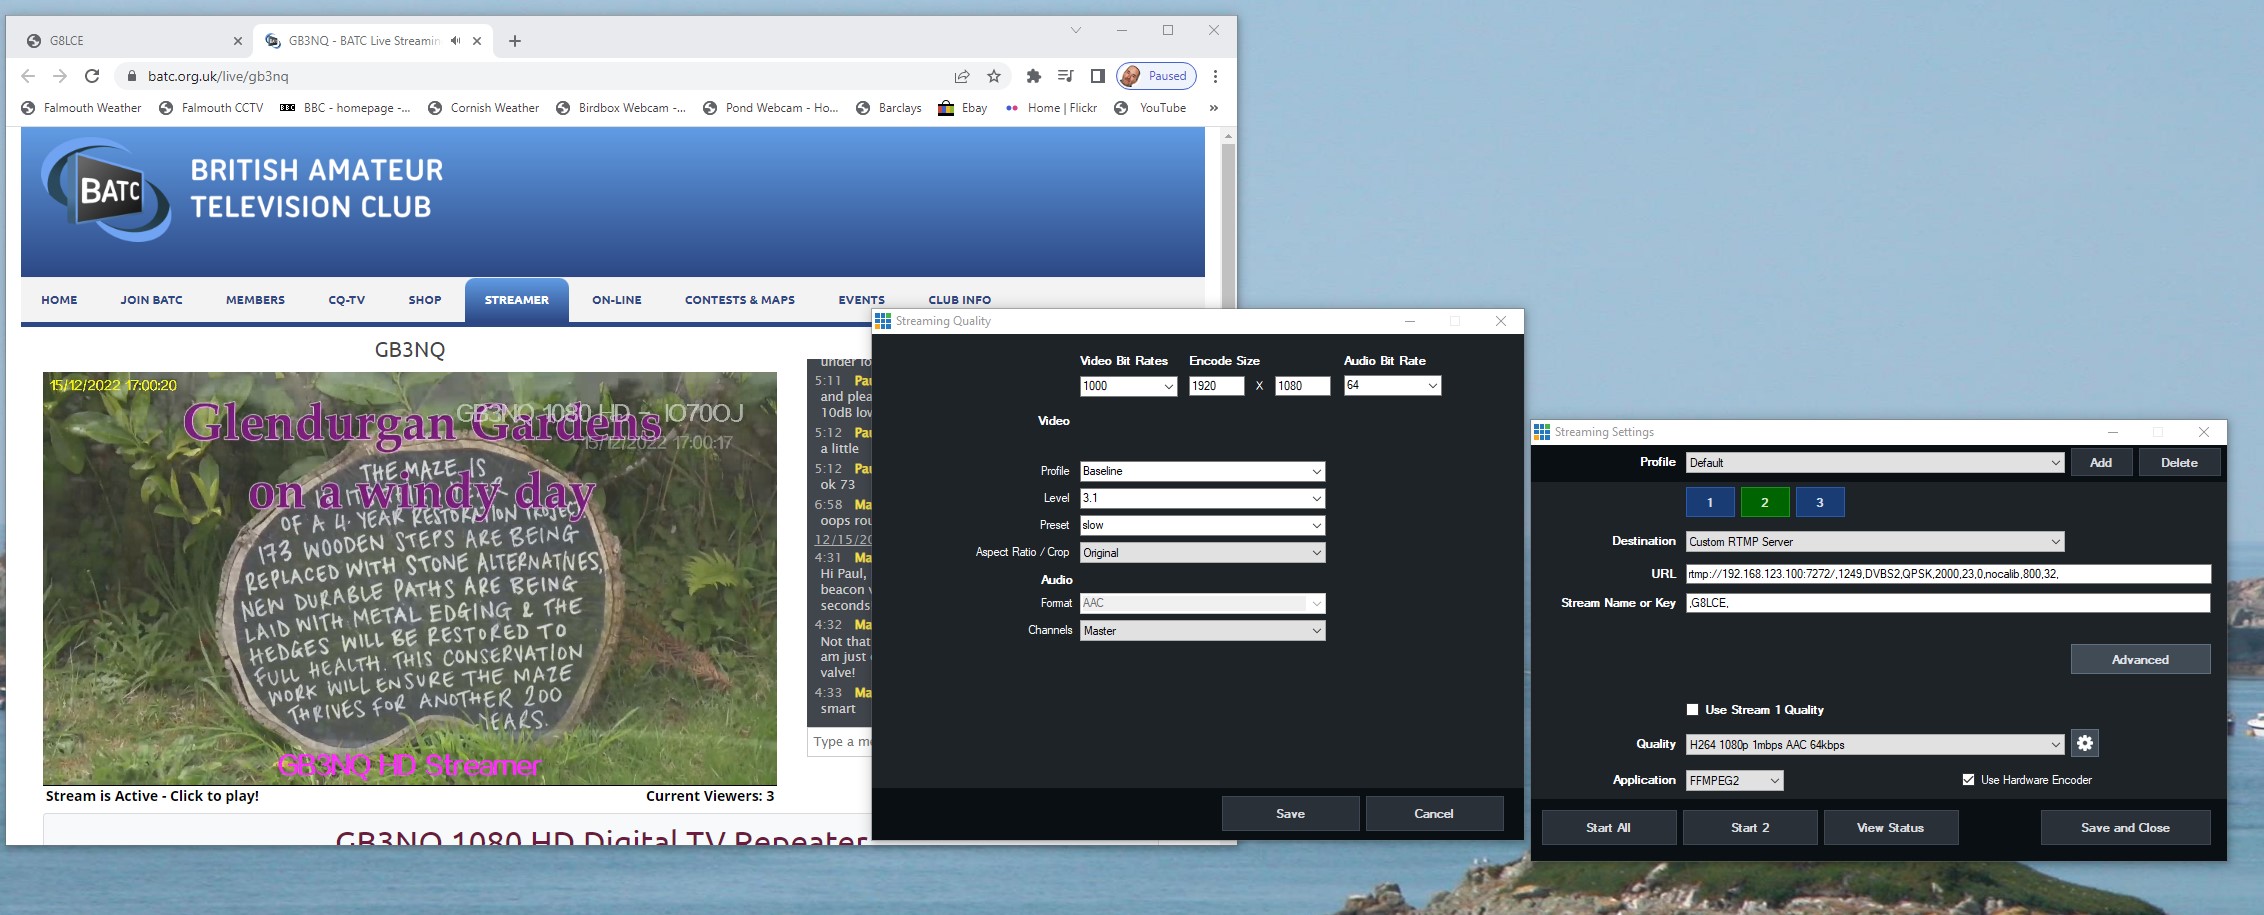
Task: Open the Chrome extensions puzzle icon
Action: 1034,76
